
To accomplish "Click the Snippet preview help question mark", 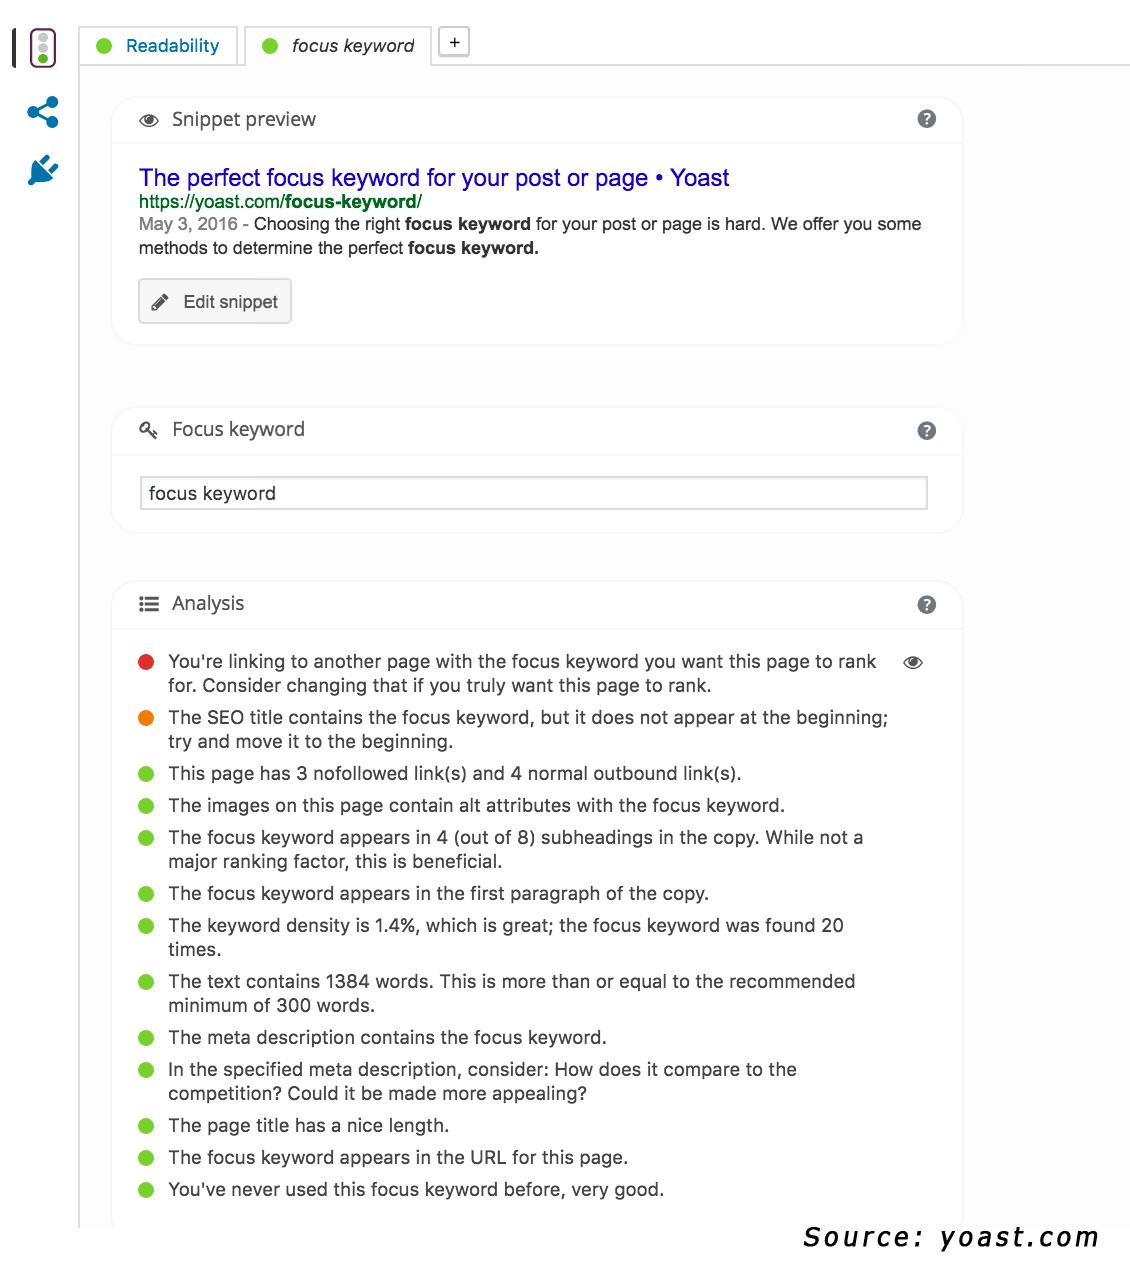I will point(926,119).
